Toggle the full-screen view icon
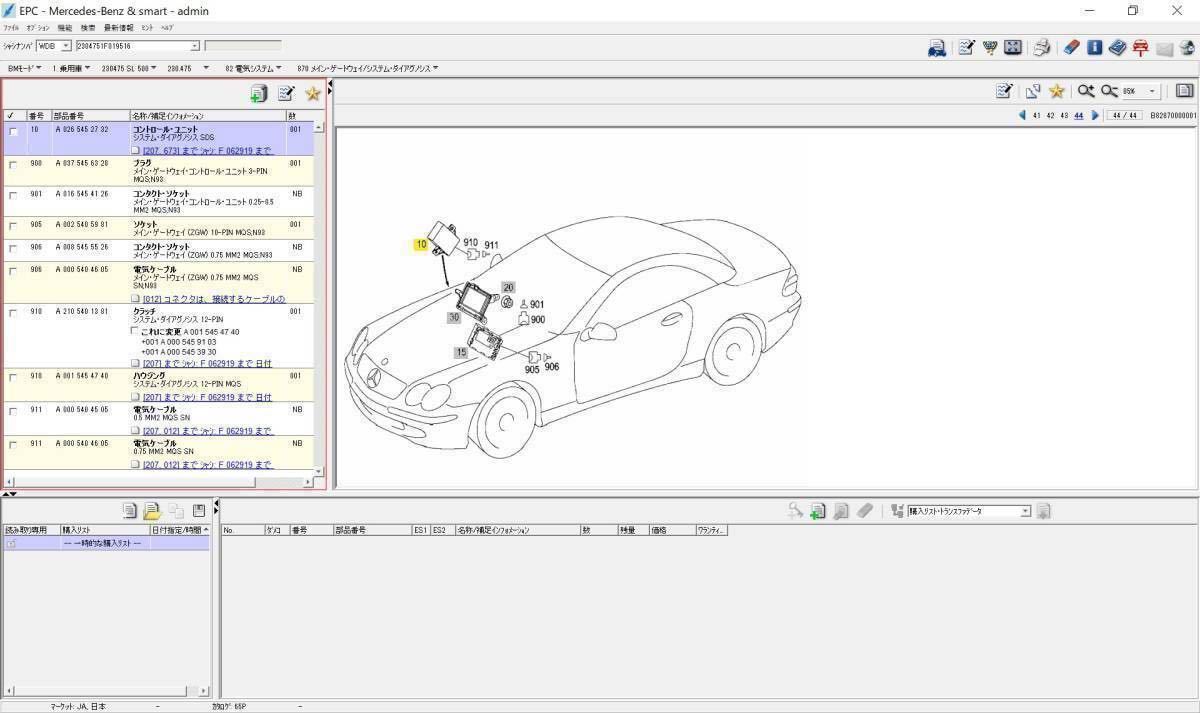This screenshot has height=713, width=1200. [1013, 47]
